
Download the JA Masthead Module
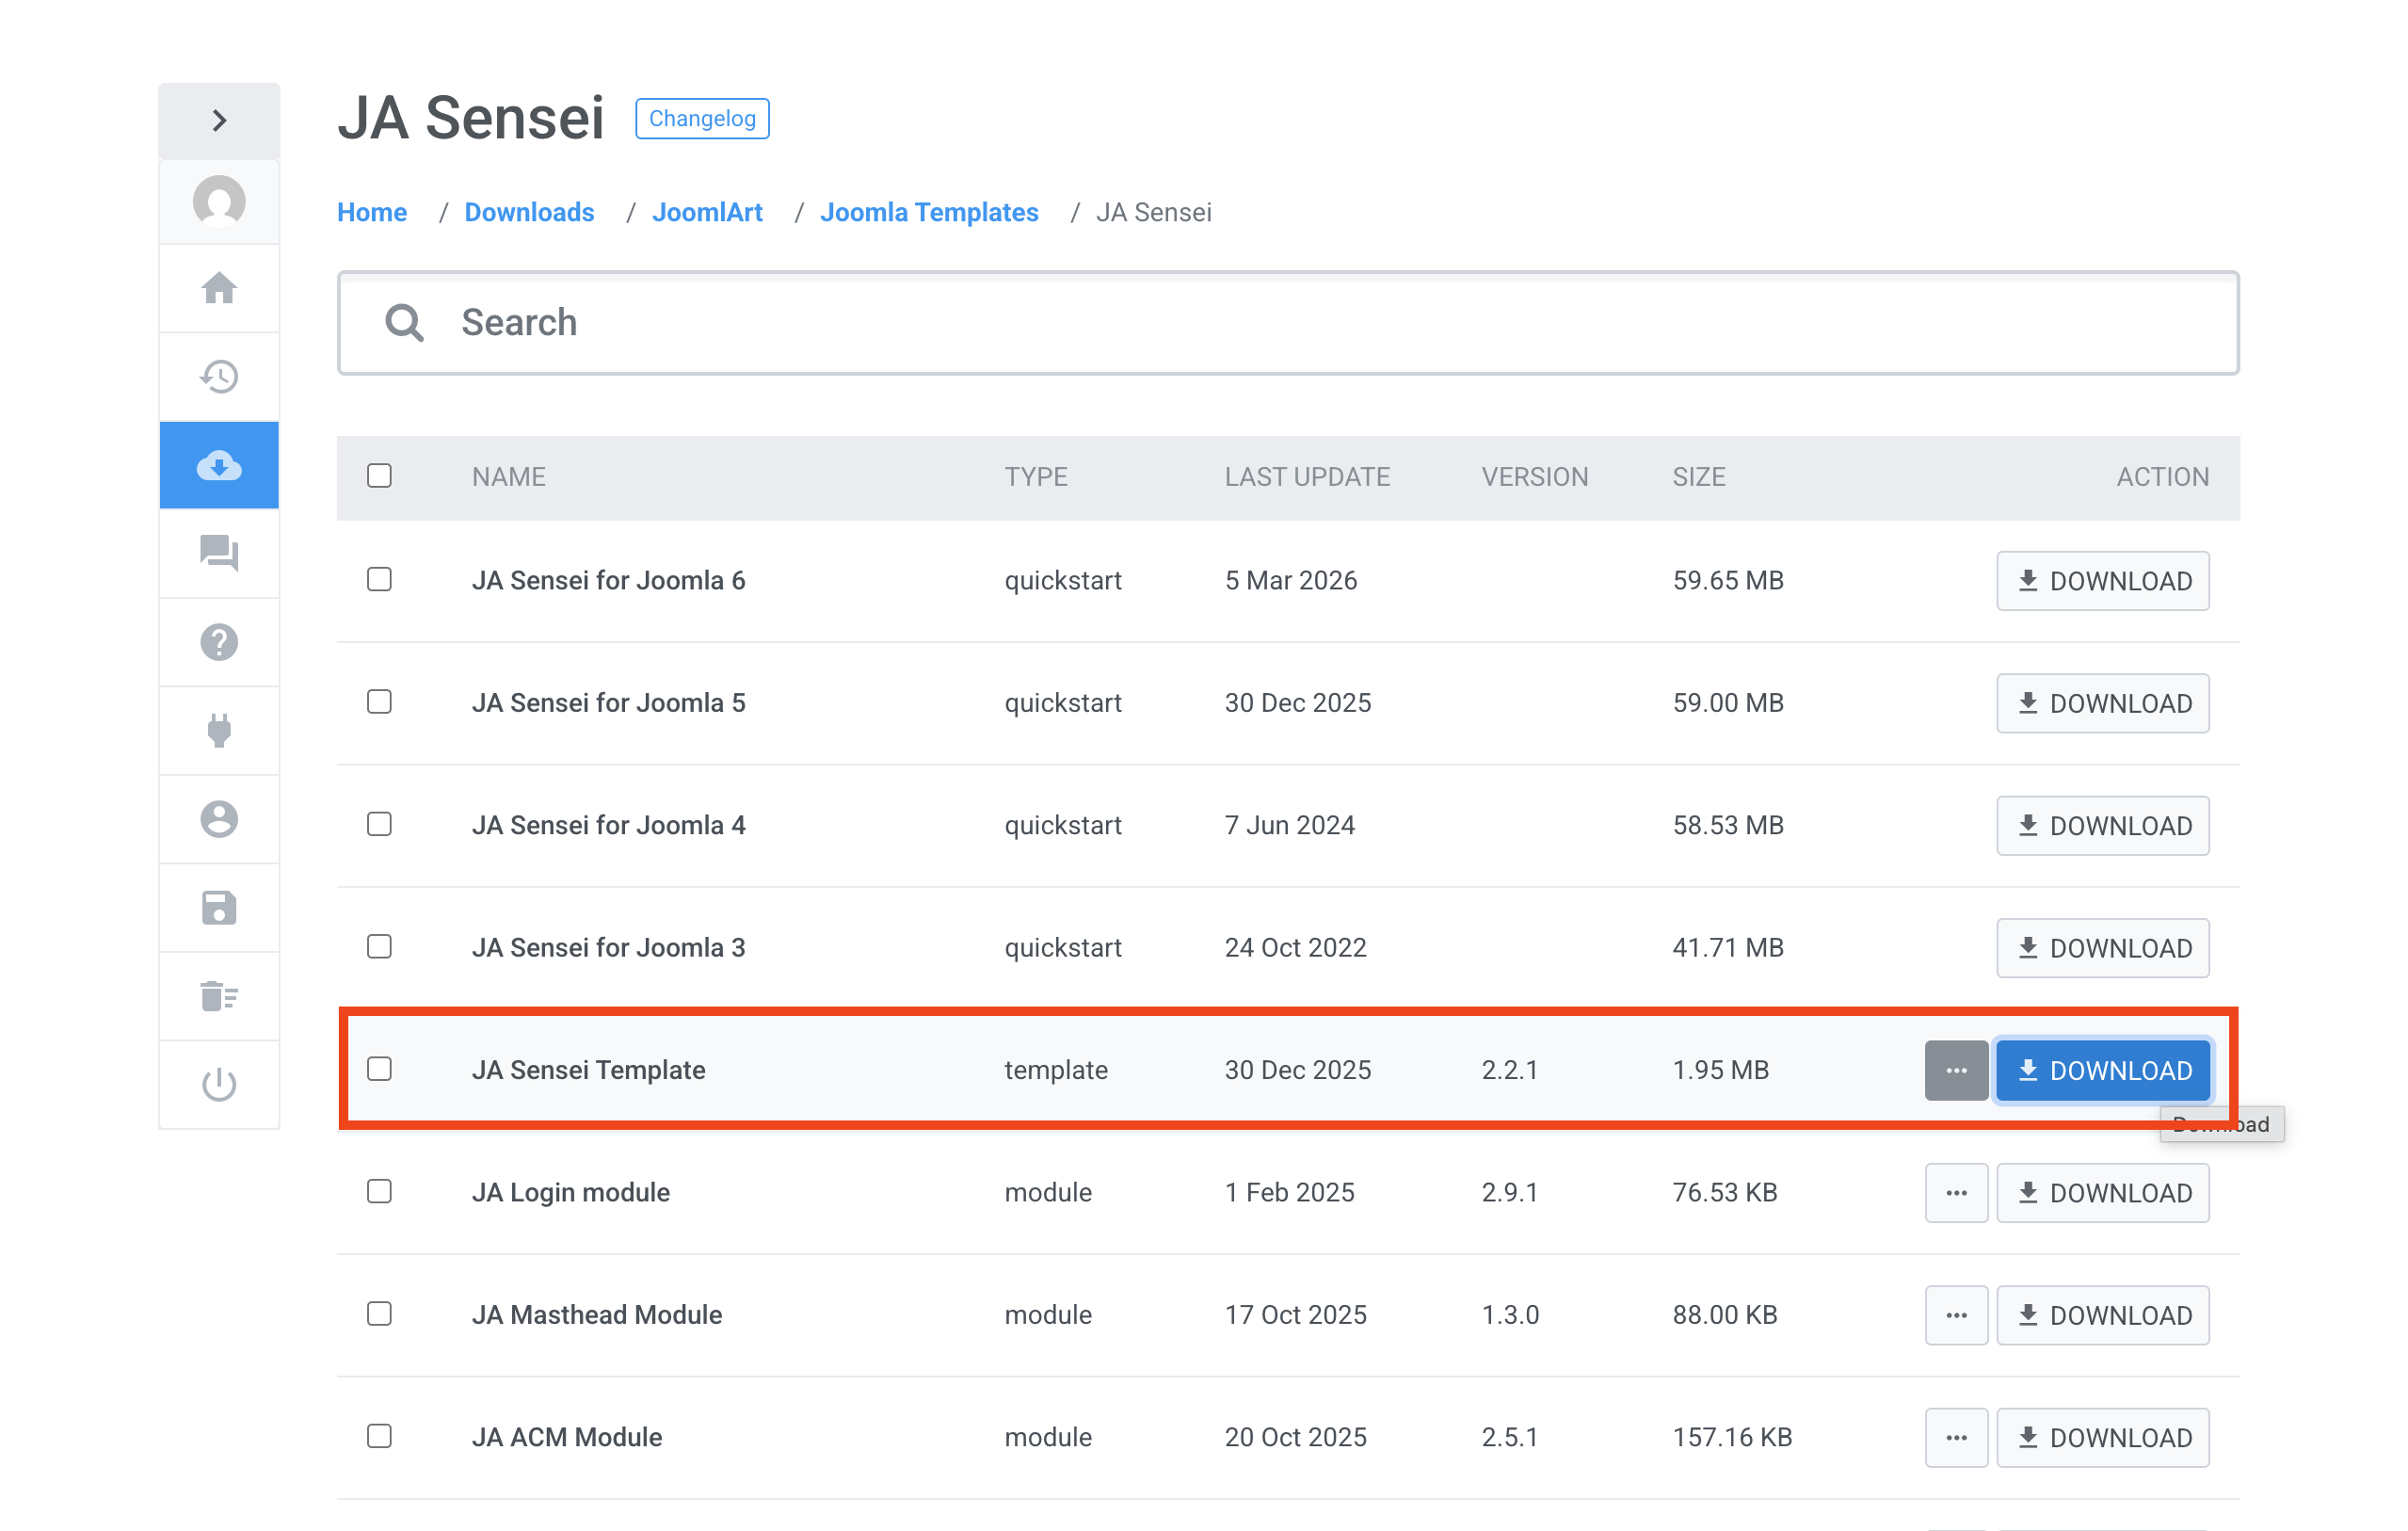(x=2103, y=1315)
